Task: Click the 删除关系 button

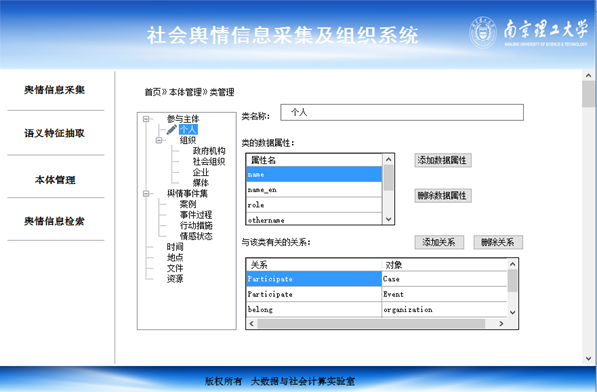Action: (x=498, y=242)
